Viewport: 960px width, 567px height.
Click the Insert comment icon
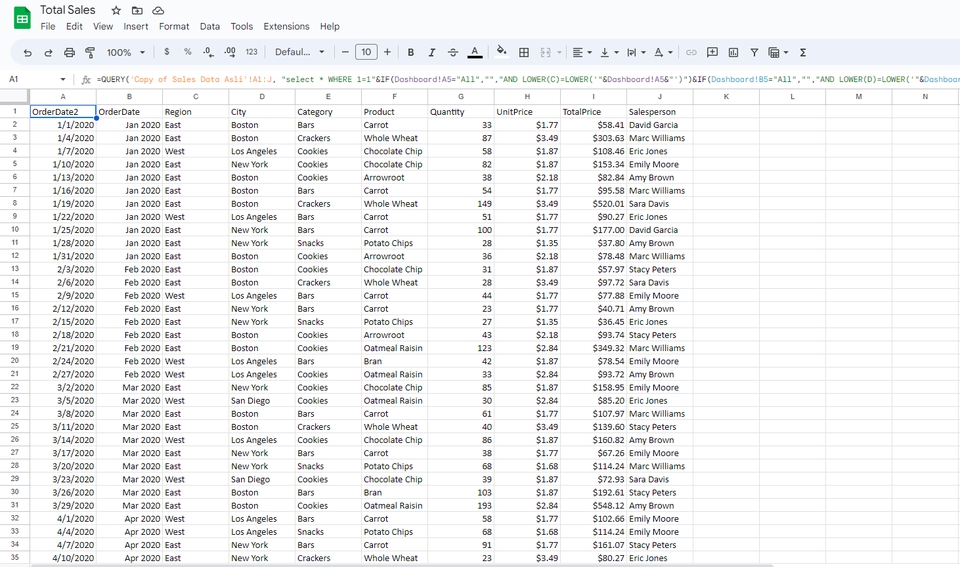click(x=712, y=53)
